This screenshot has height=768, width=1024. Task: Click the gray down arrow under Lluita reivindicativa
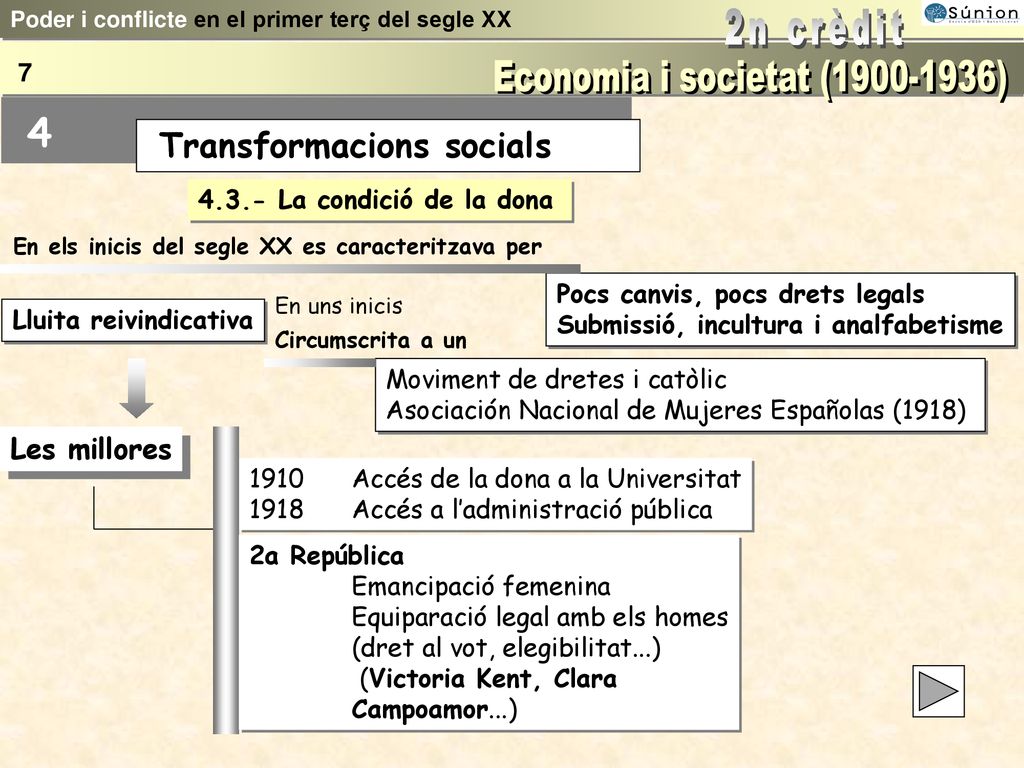click(x=136, y=388)
